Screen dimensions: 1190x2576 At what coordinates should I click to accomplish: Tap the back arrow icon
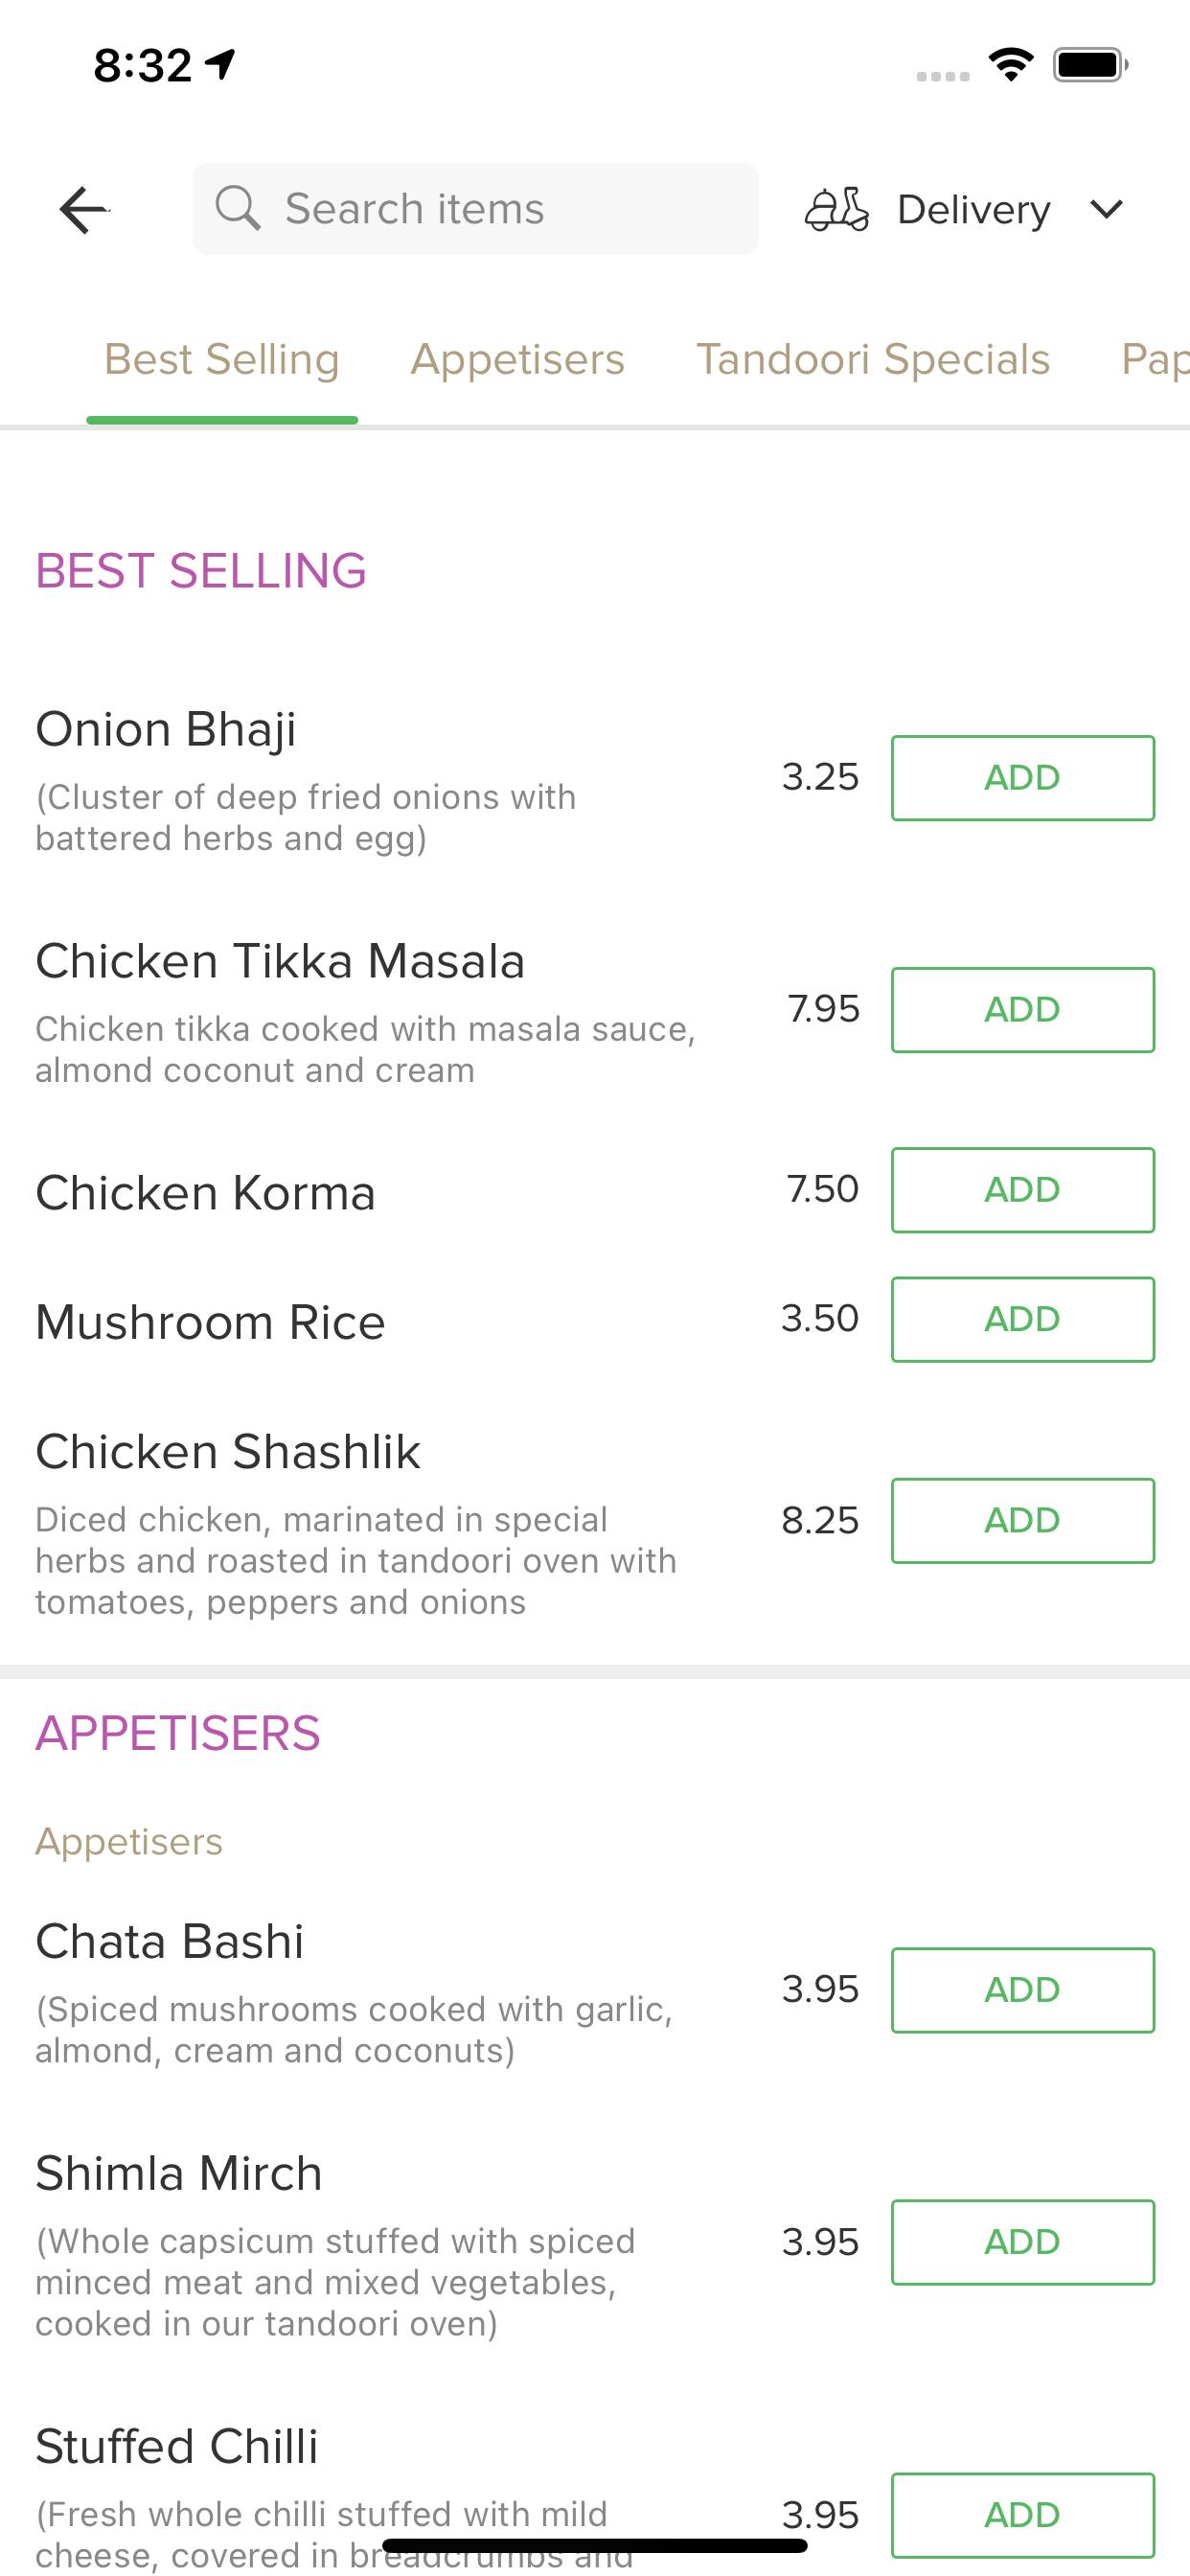[84, 210]
